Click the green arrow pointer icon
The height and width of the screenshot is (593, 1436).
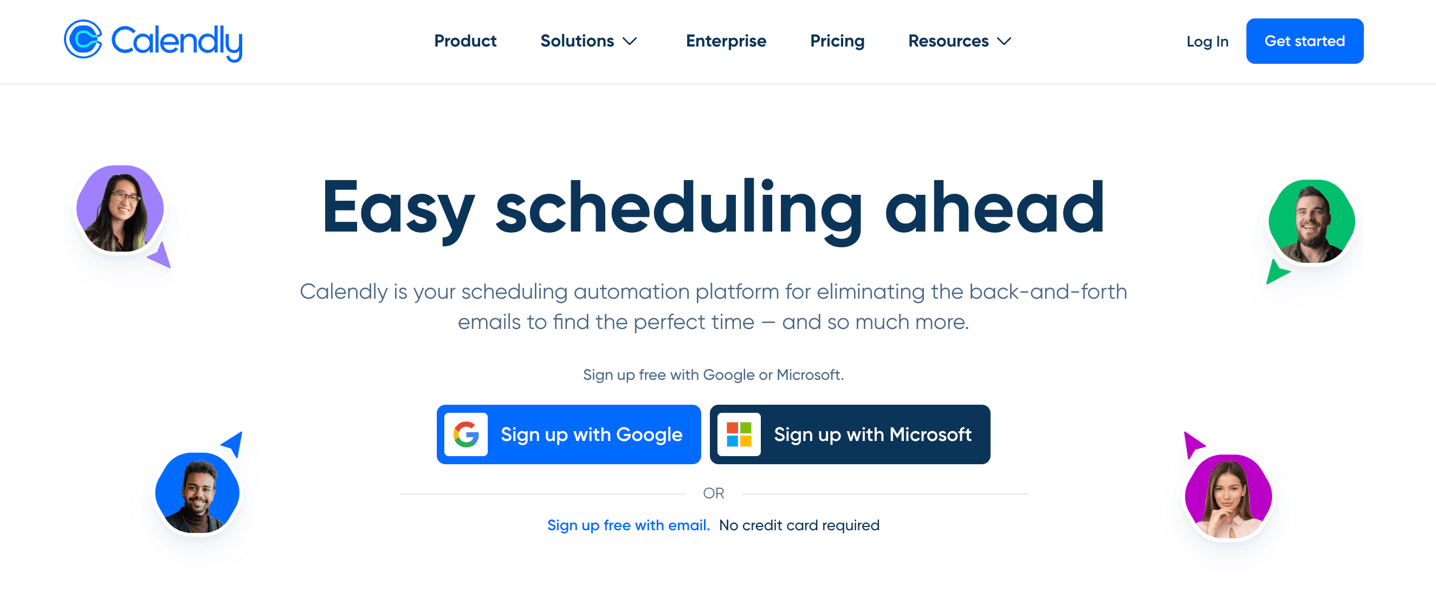pos(1276,271)
